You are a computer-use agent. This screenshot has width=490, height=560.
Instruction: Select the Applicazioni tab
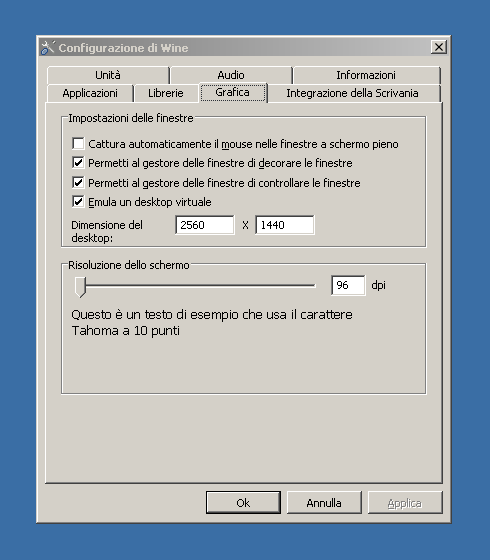[90, 93]
